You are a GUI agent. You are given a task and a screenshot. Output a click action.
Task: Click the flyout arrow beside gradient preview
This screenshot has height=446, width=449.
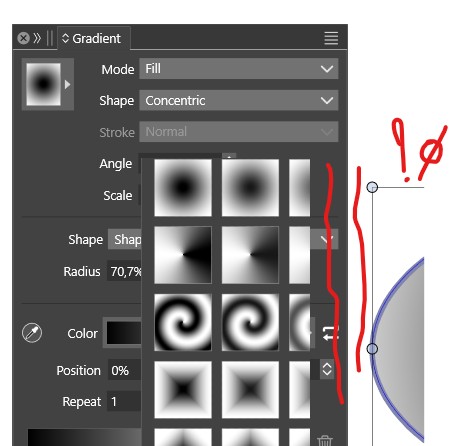point(68,85)
